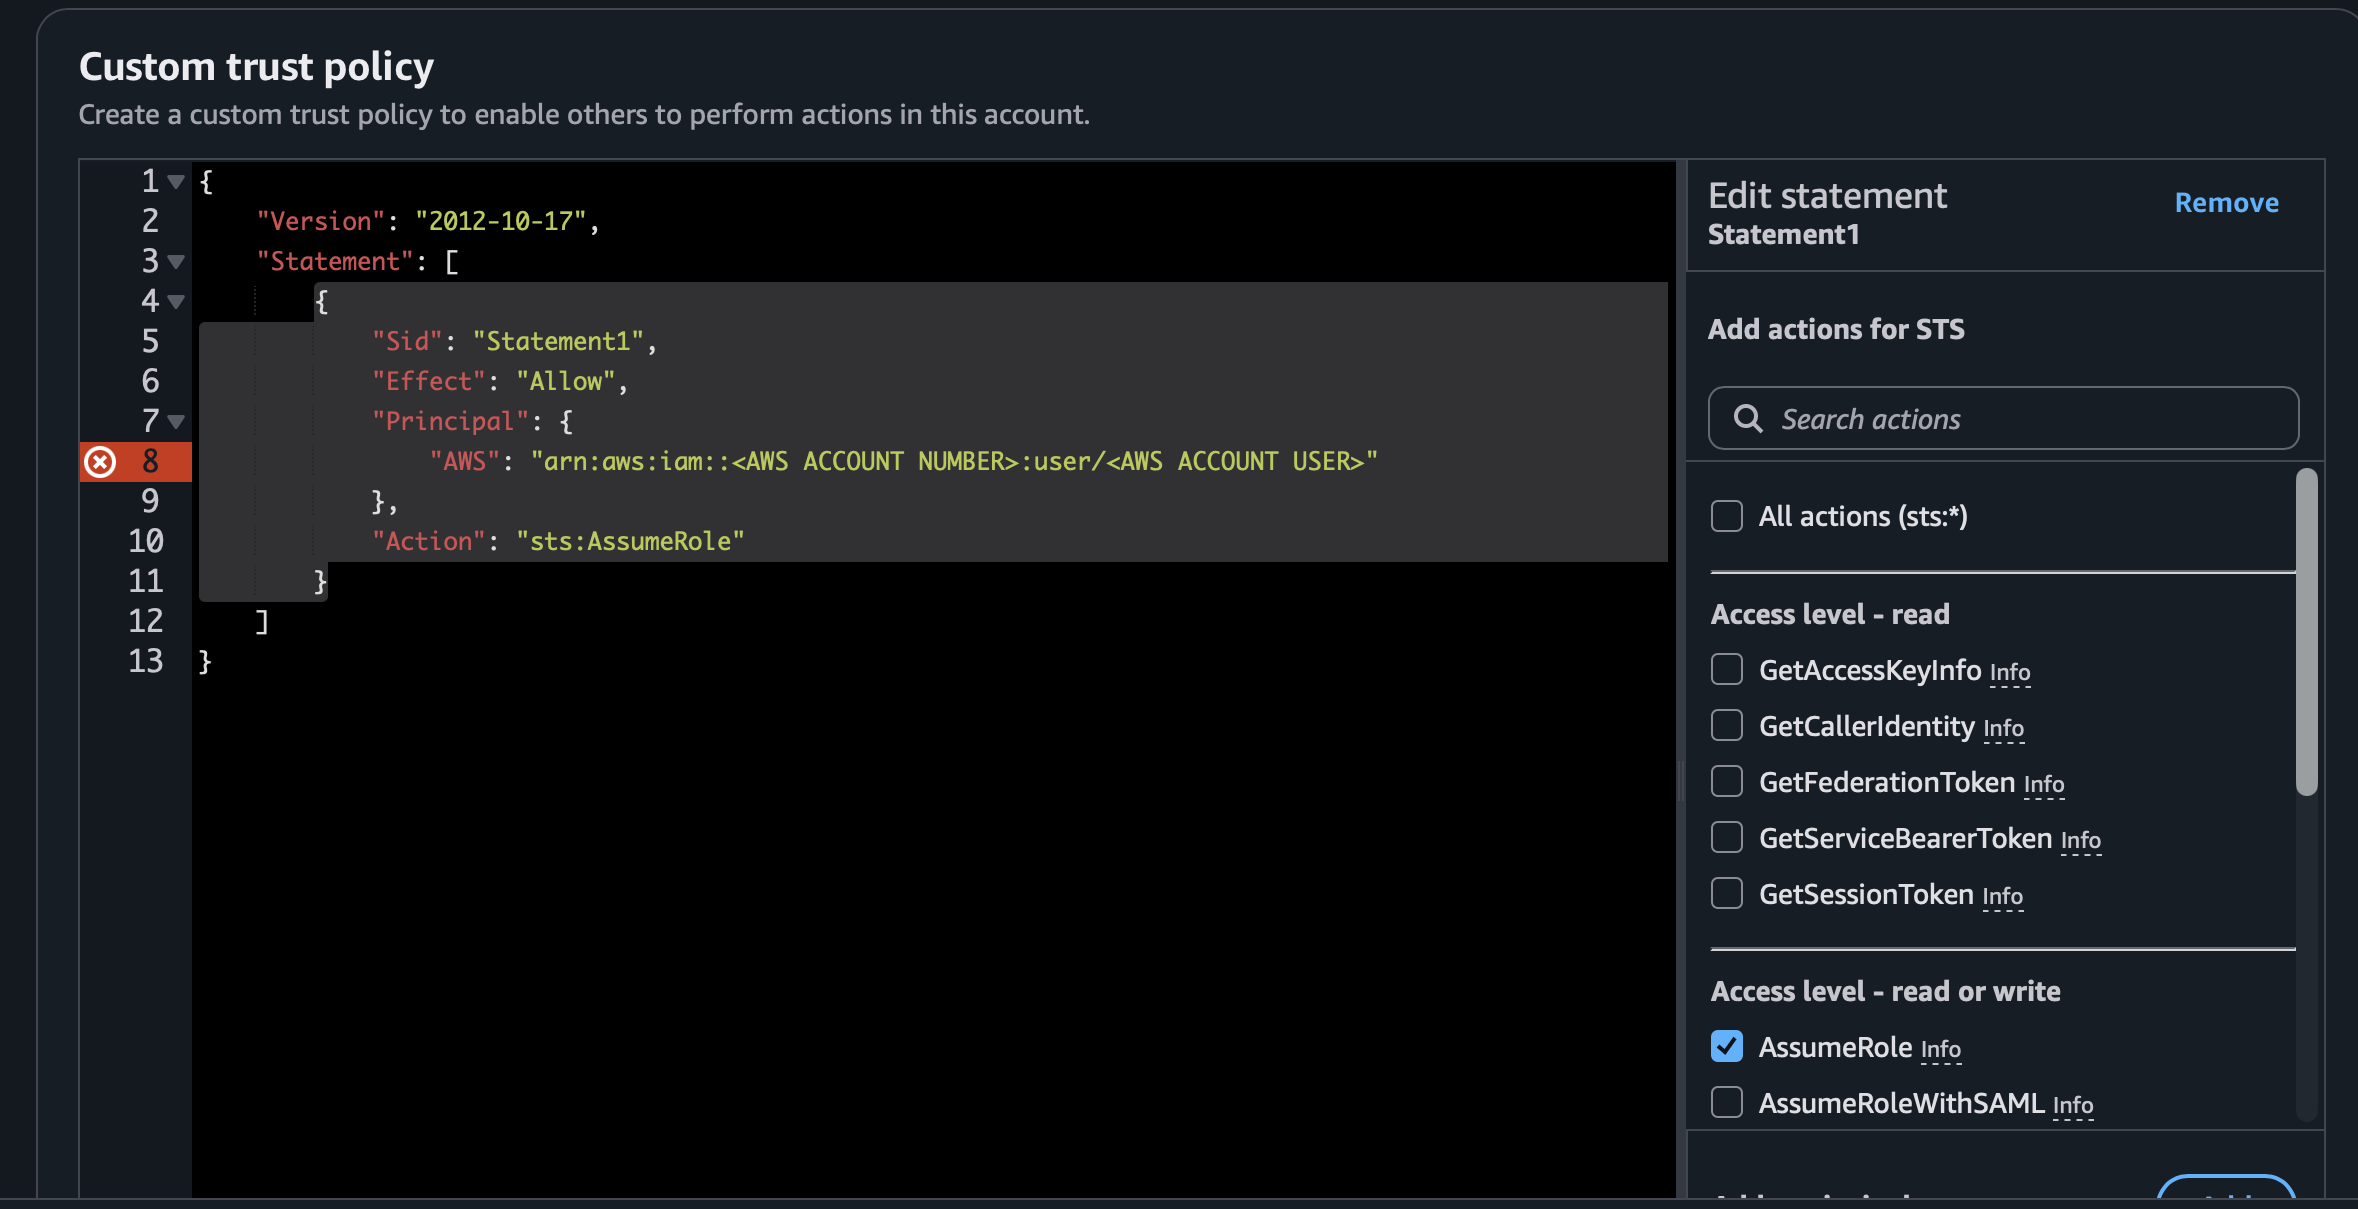Select the GetSessionToken checkbox

[x=1727, y=894]
